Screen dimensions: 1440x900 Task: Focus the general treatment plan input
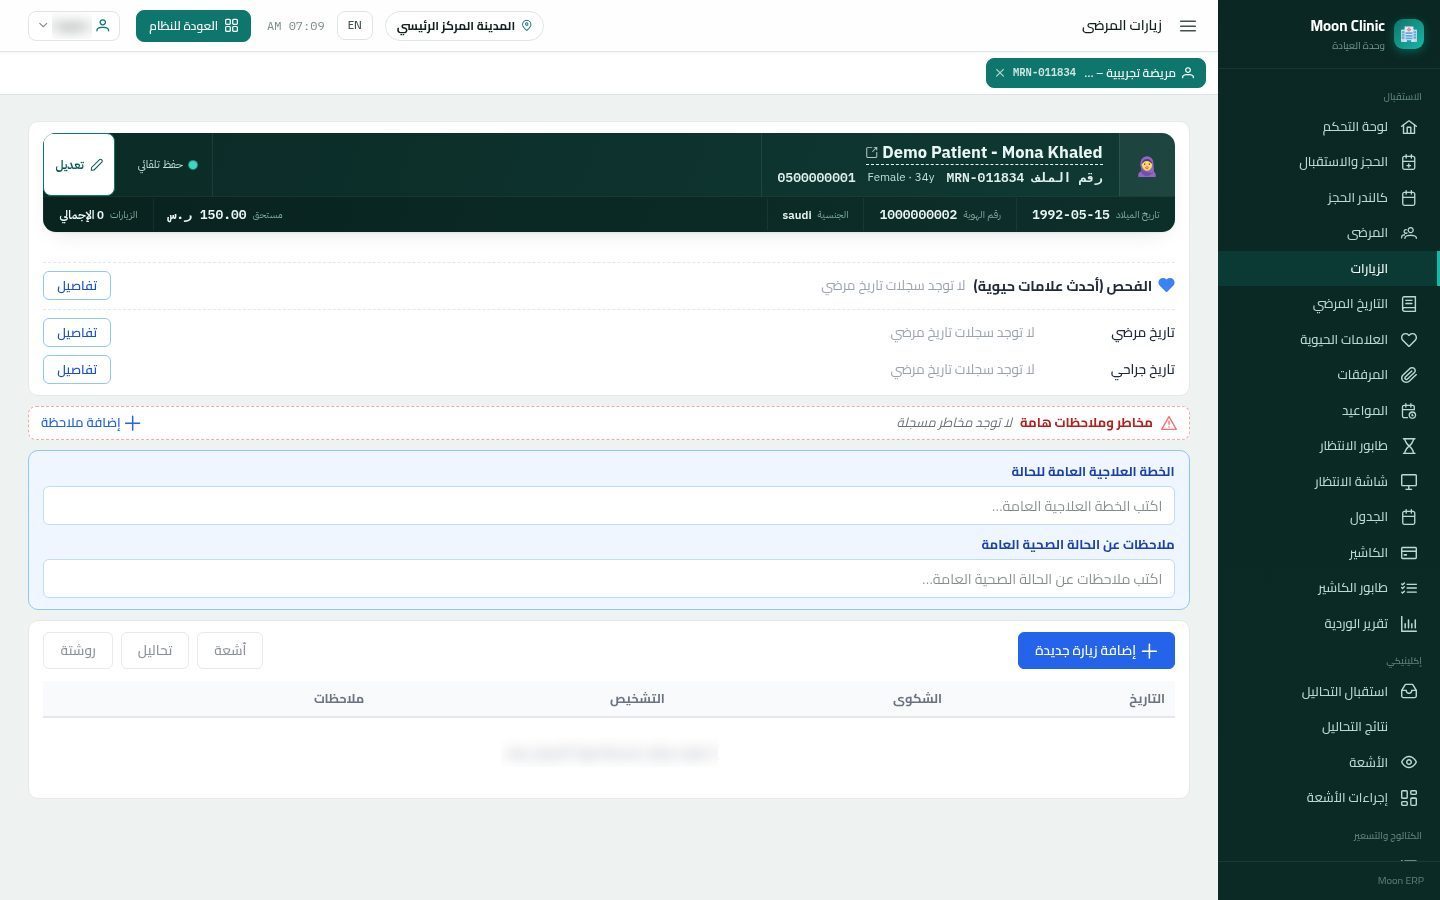coord(609,506)
